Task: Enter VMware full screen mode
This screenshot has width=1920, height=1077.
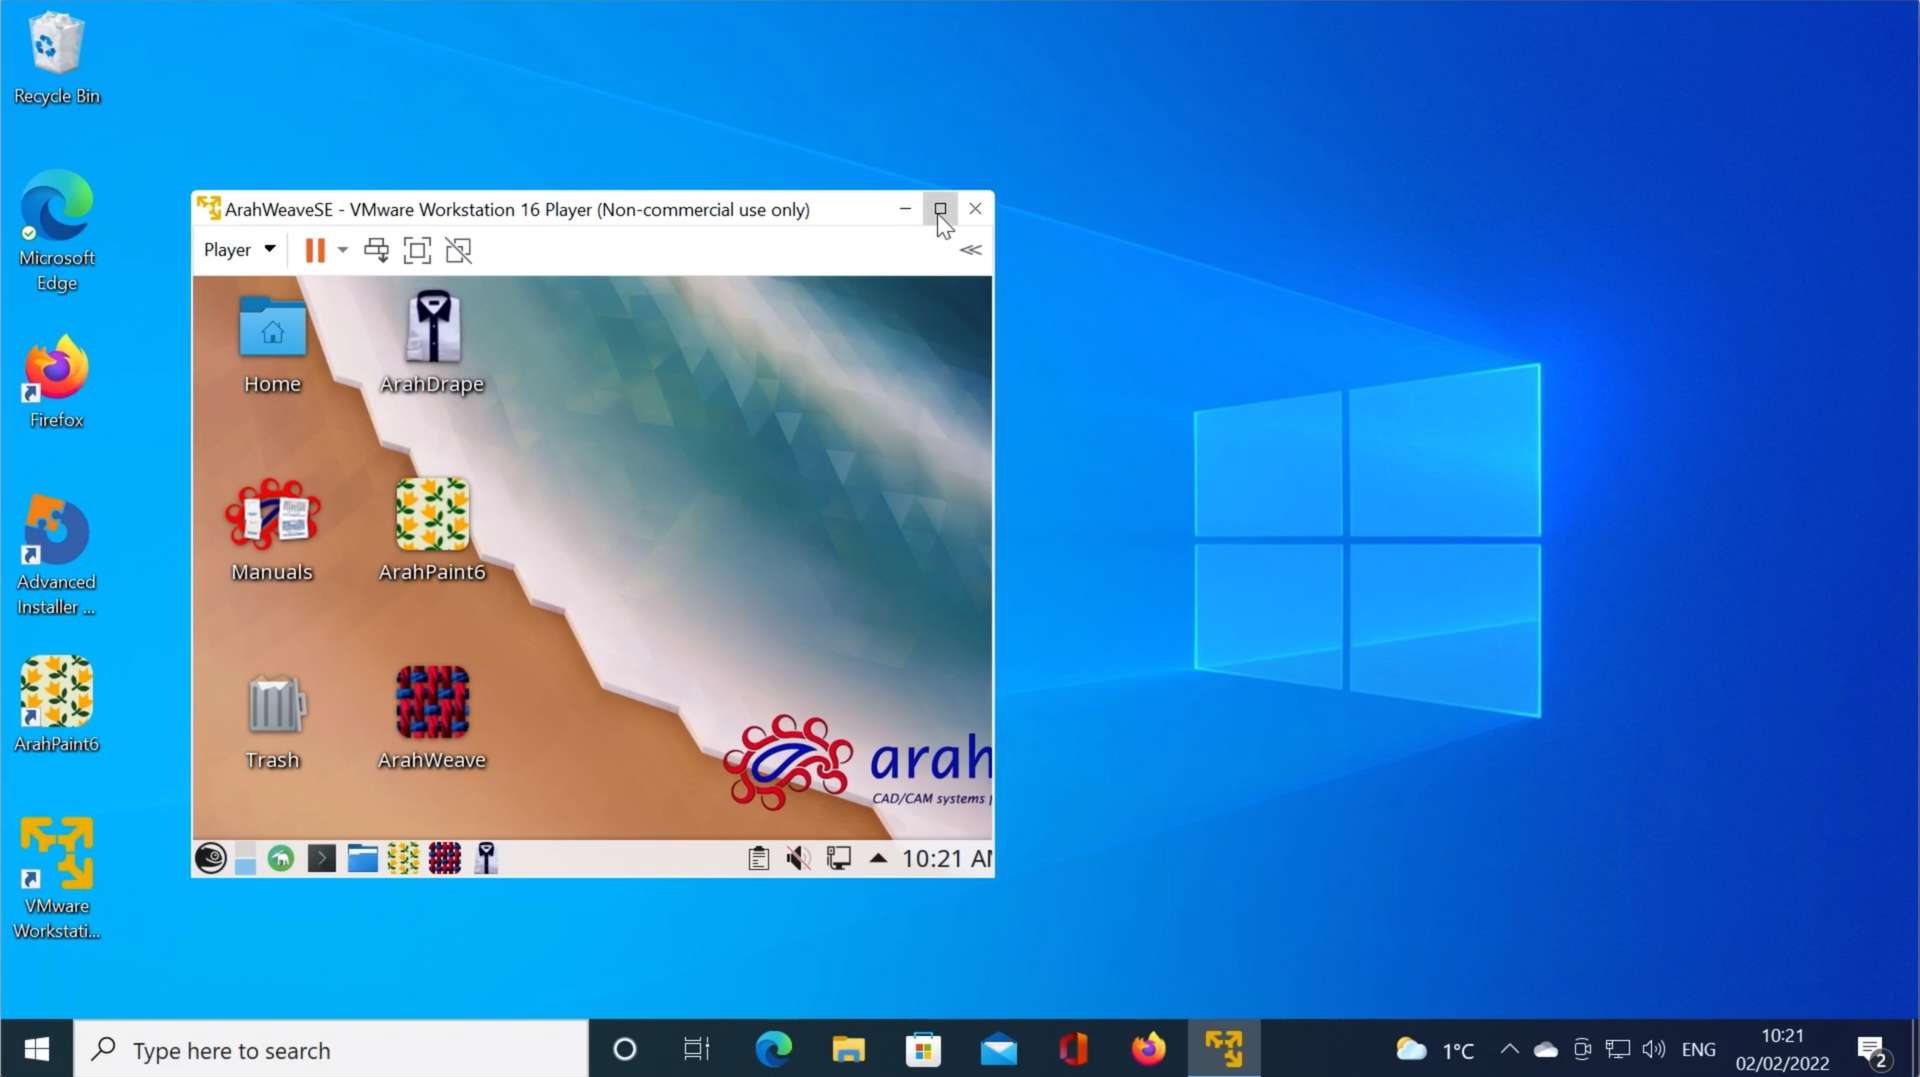Action: click(417, 250)
